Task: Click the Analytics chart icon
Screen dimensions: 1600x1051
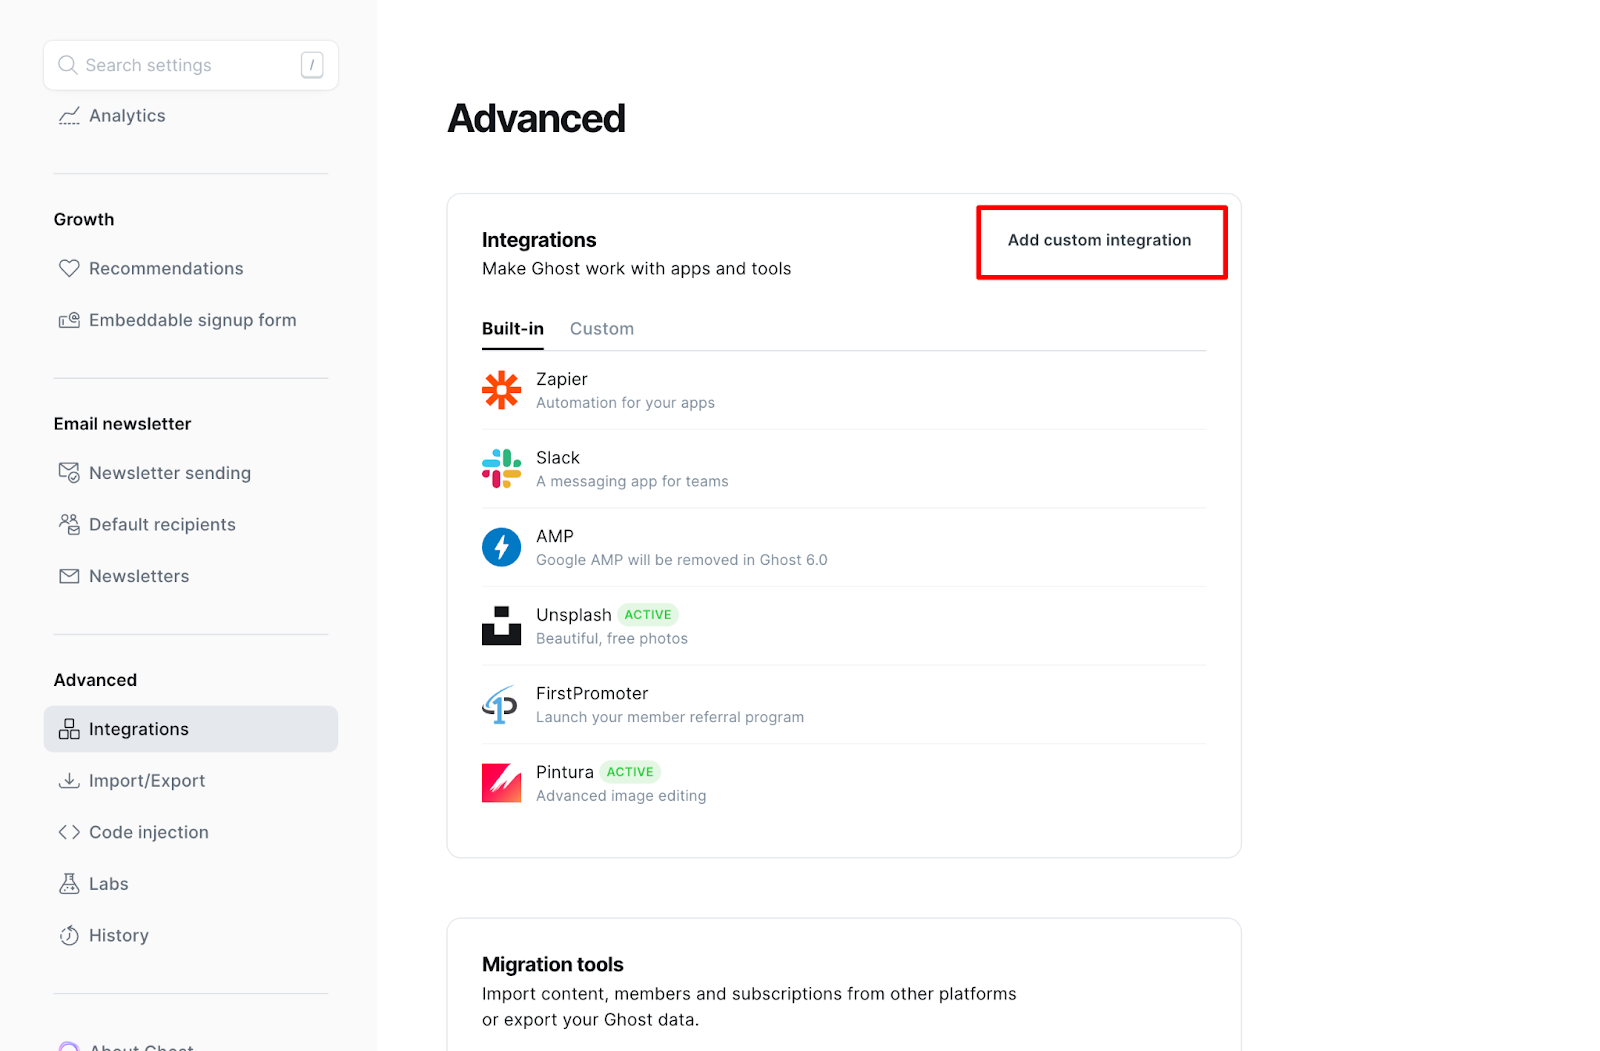Action: click(x=69, y=116)
